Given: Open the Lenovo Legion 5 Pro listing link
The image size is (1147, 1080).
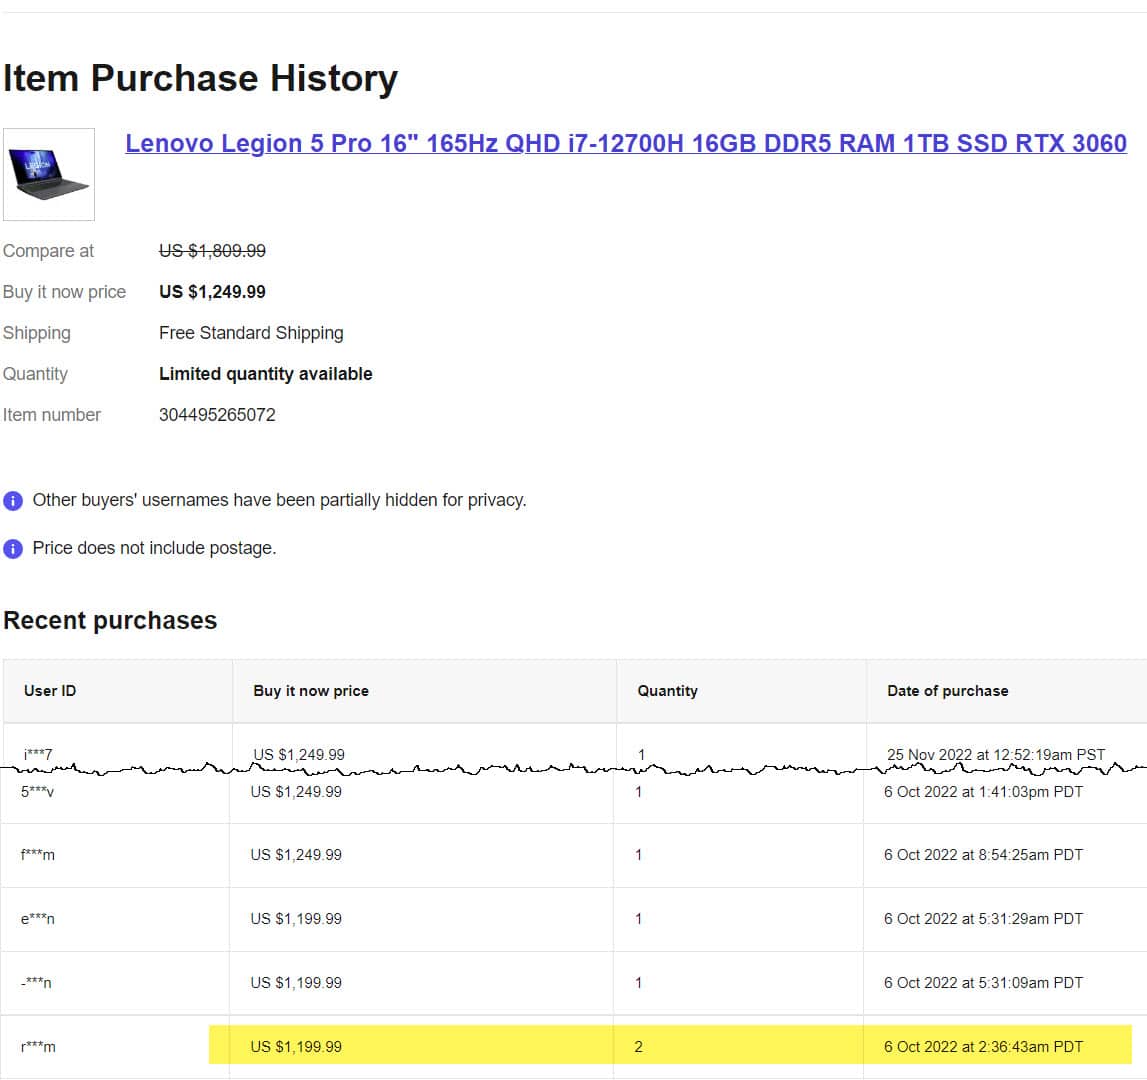Looking at the screenshot, I should pos(625,143).
